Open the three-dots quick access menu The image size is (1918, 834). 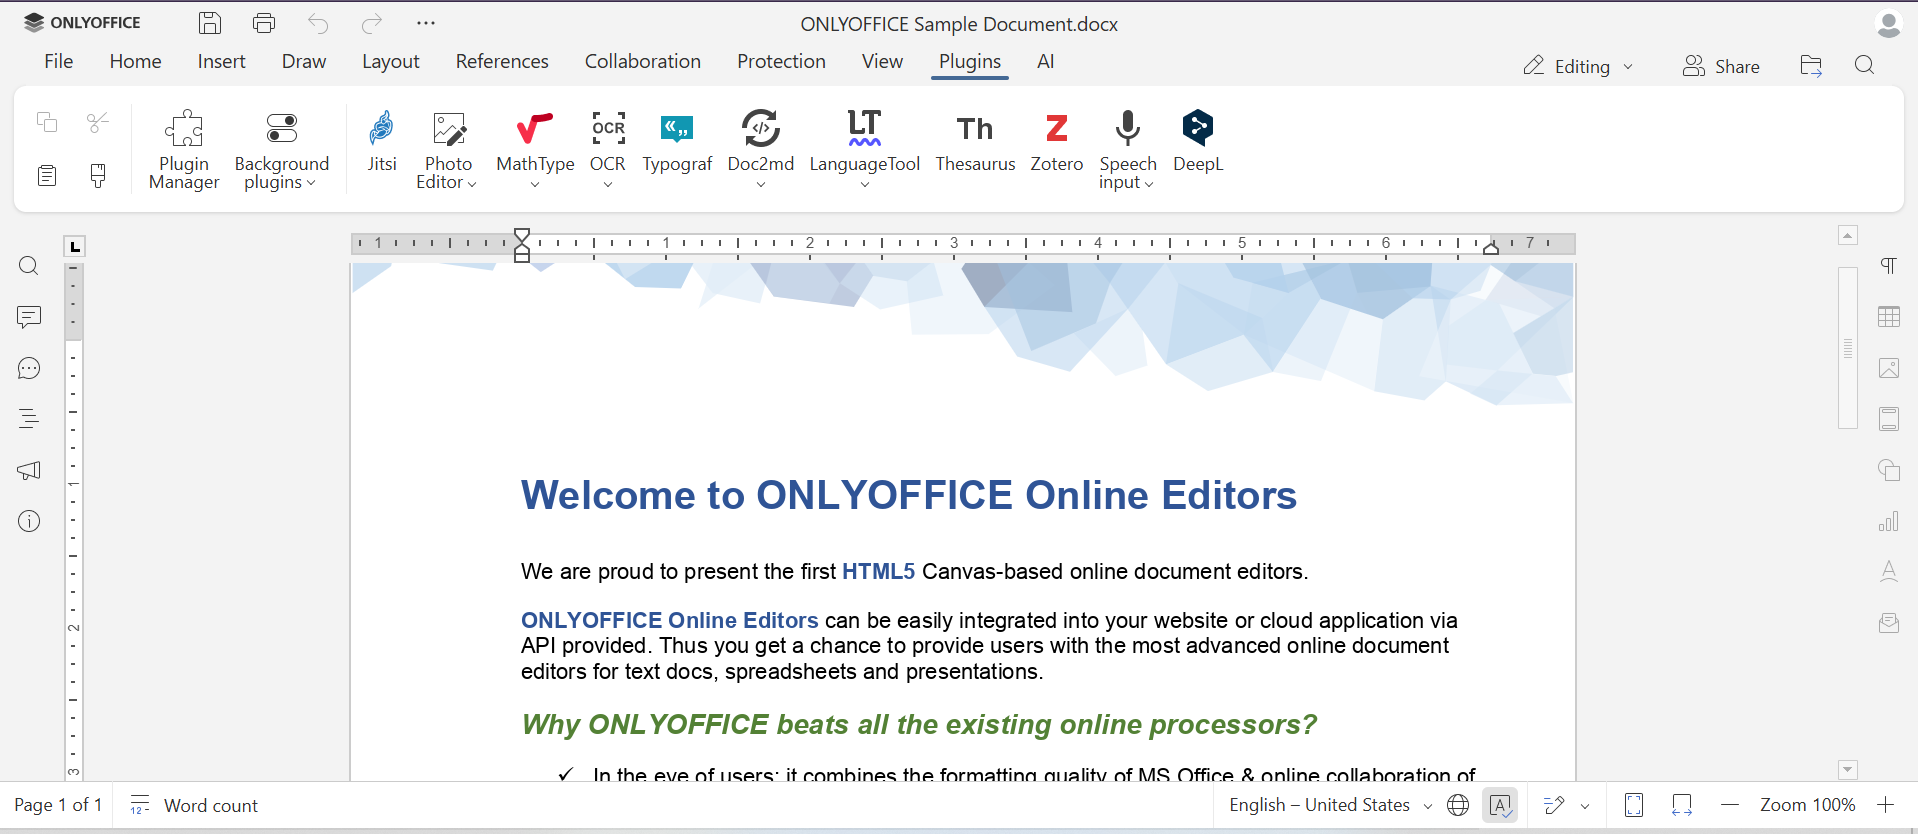pyautogui.click(x=426, y=23)
